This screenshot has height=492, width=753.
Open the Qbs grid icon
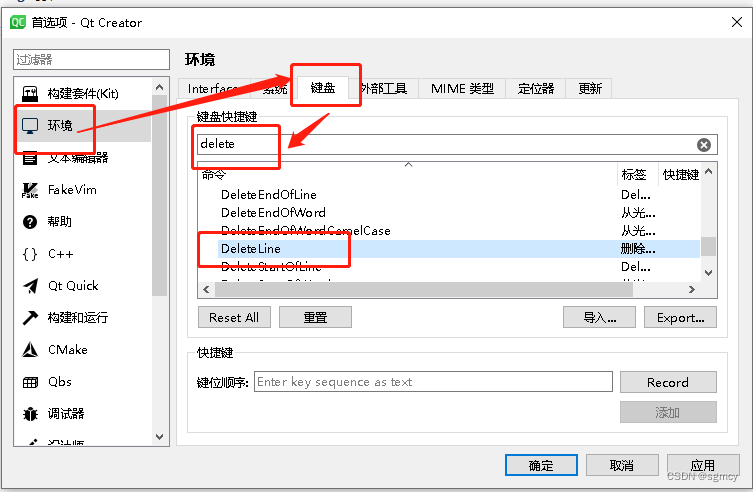point(30,382)
